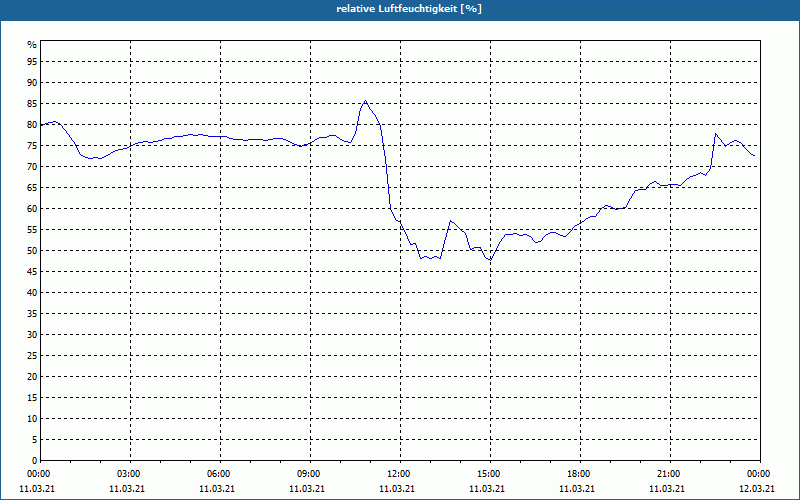Select the 70 y-axis label
This screenshot has width=800, height=500.
point(32,167)
